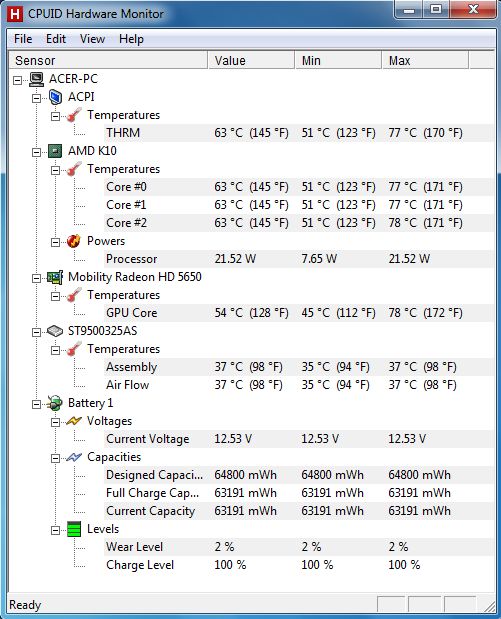Click GPU Core max value 78 °C
501x619 pixels.
click(x=425, y=313)
